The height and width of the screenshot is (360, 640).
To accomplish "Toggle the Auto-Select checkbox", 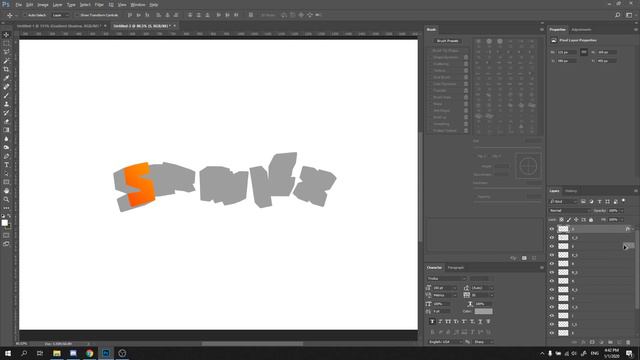I will tap(24, 15).
